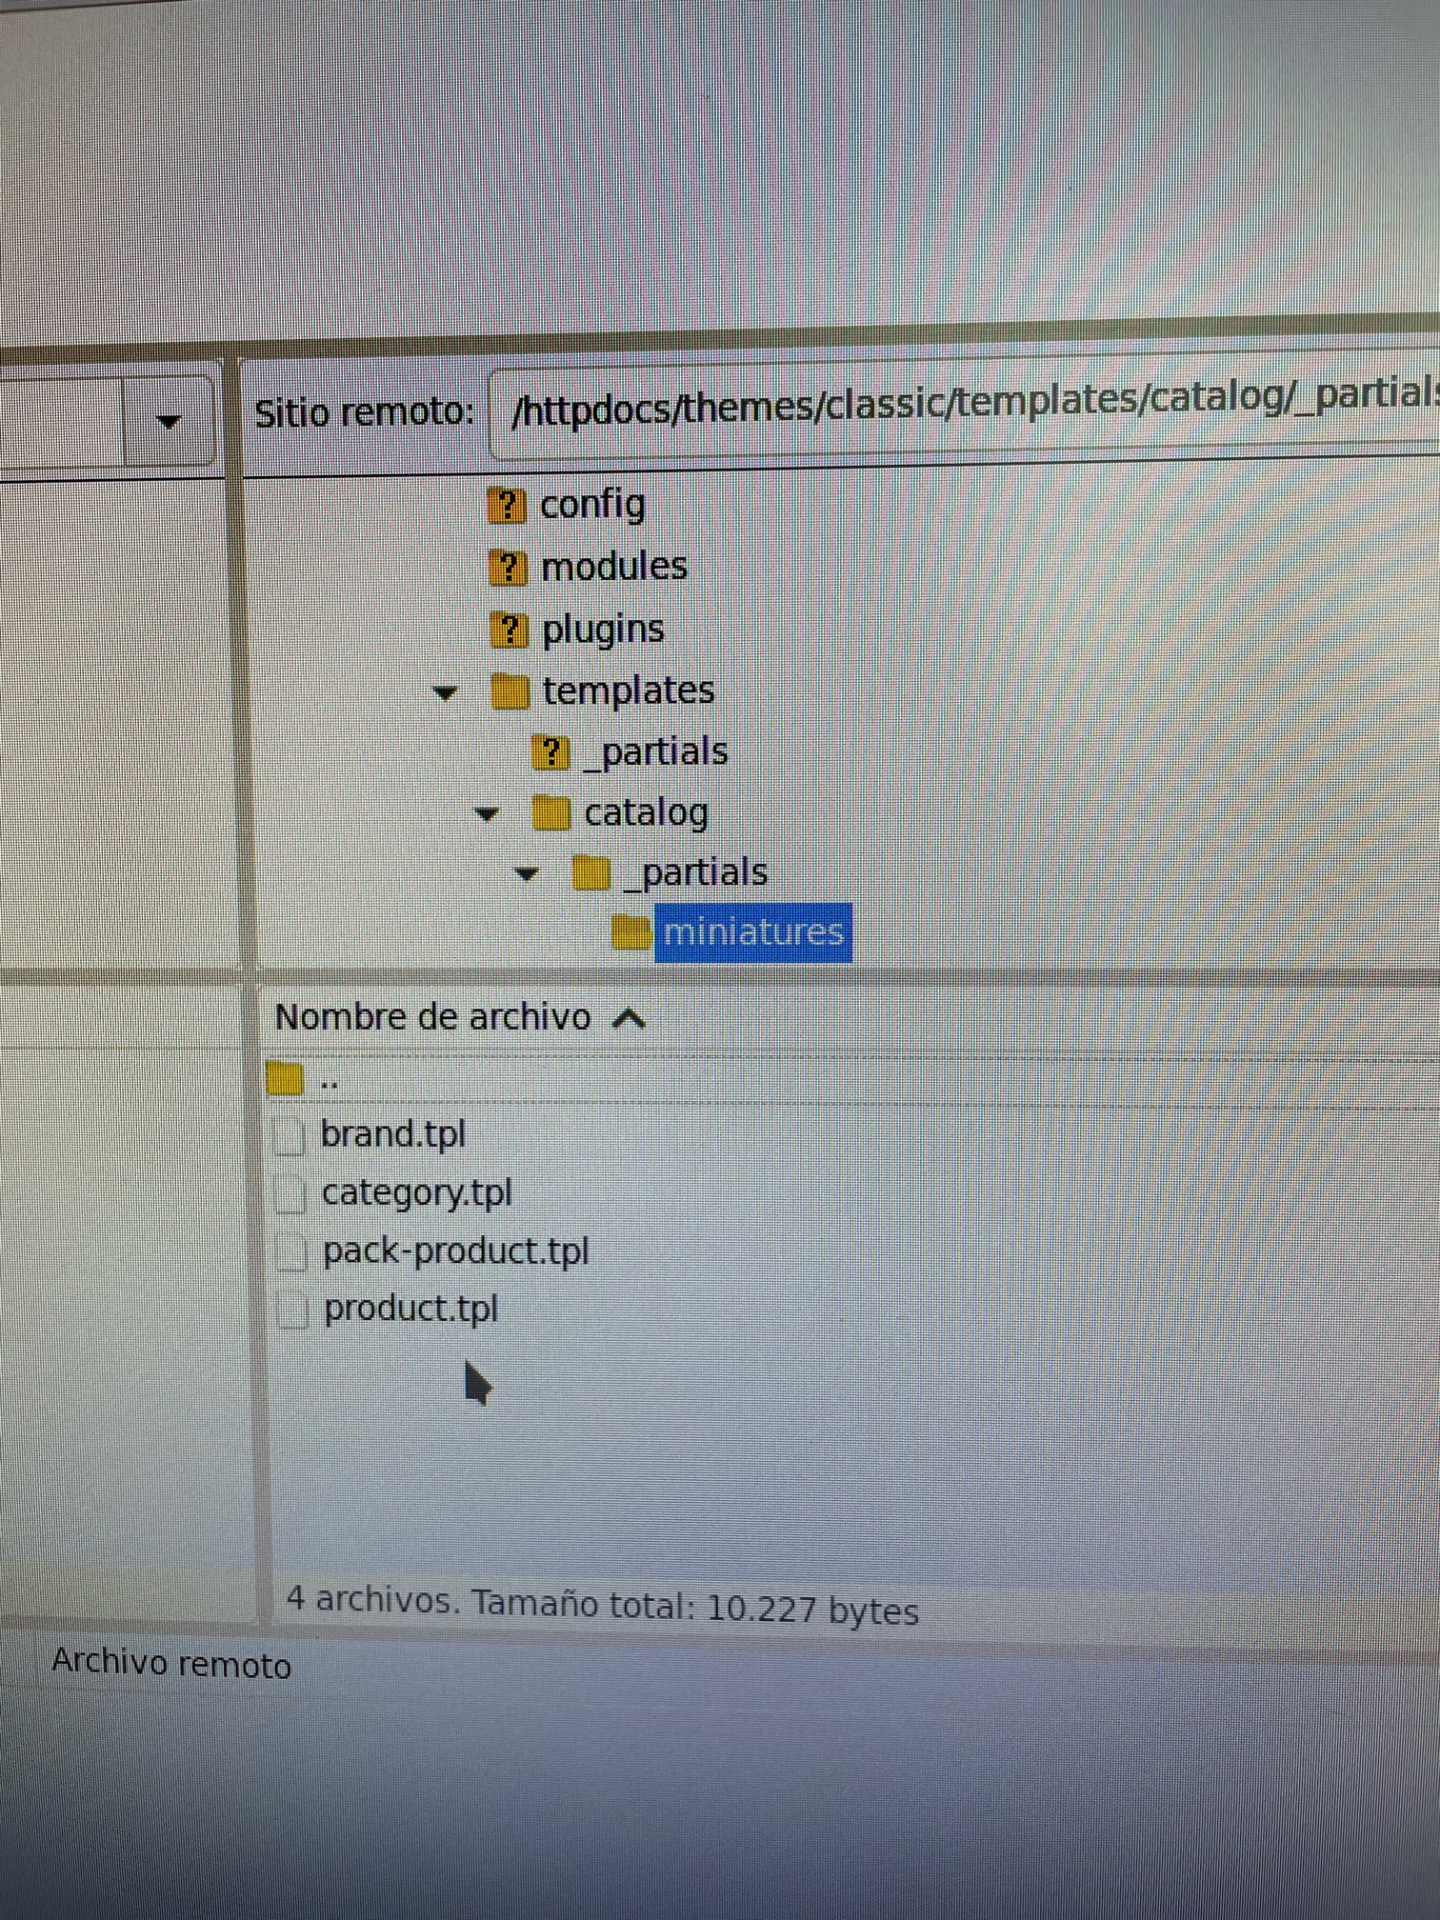Open the local site path dropdown
The height and width of the screenshot is (1920, 1440).
tap(169, 421)
